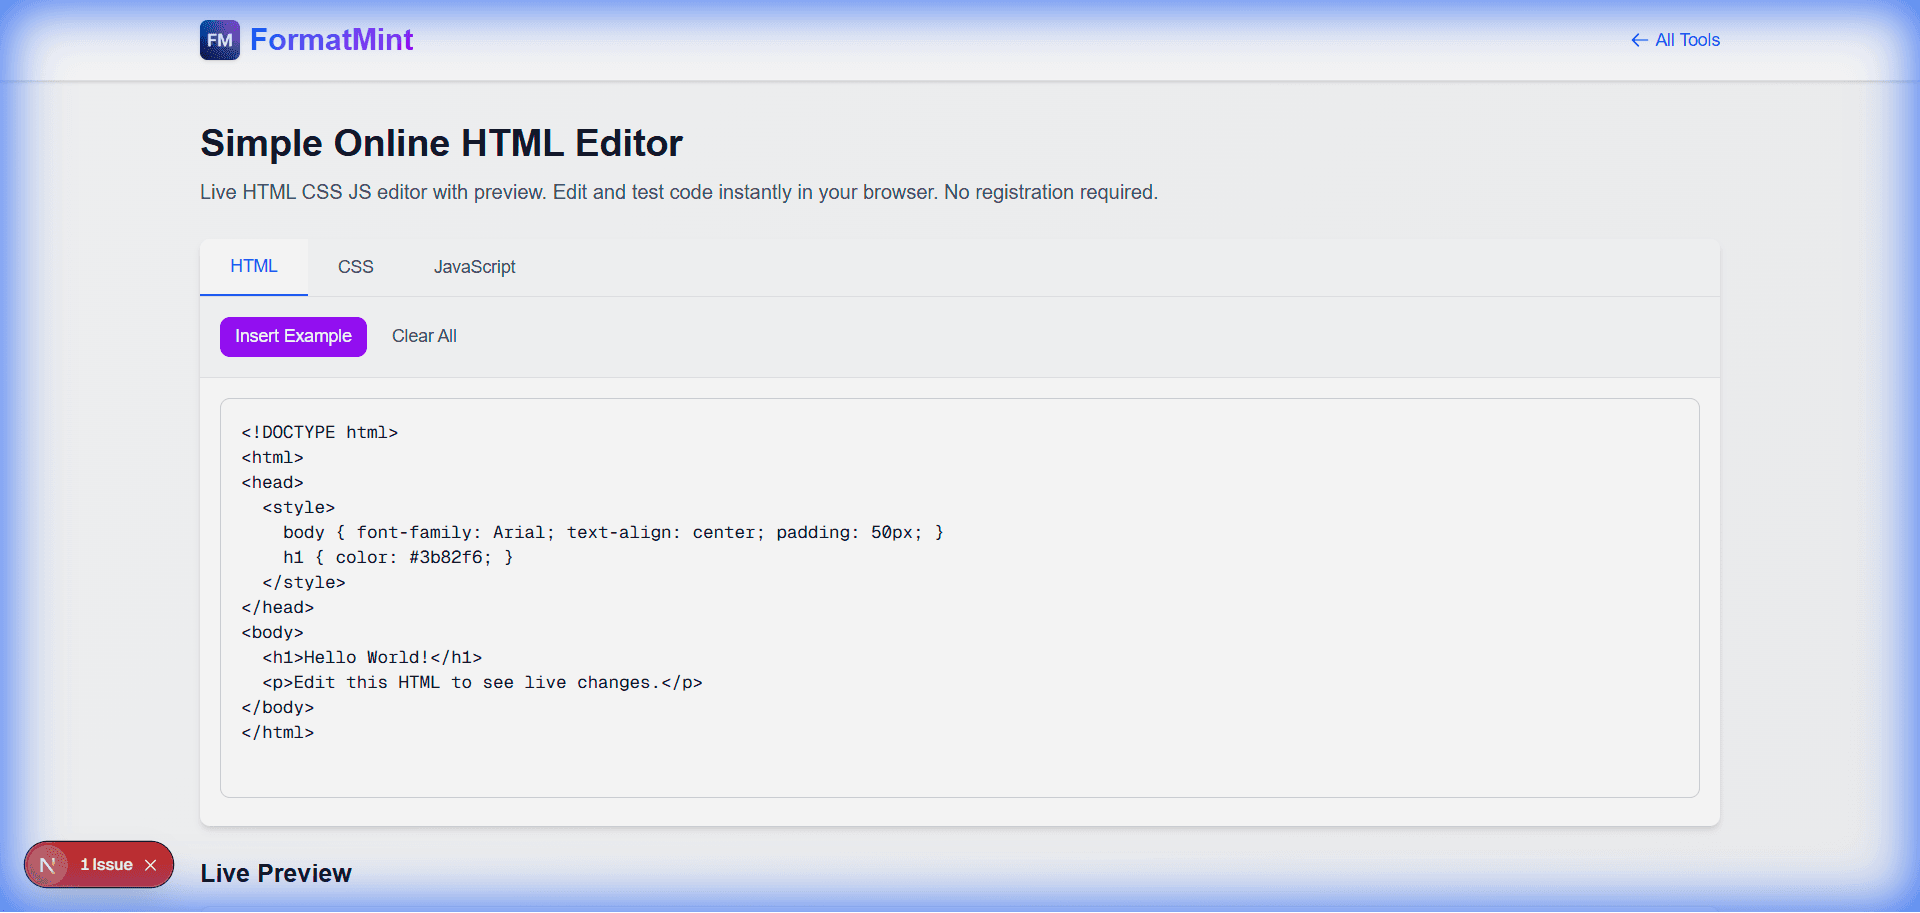Place cursor inside the HTML code editor

[x=900, y=600]
